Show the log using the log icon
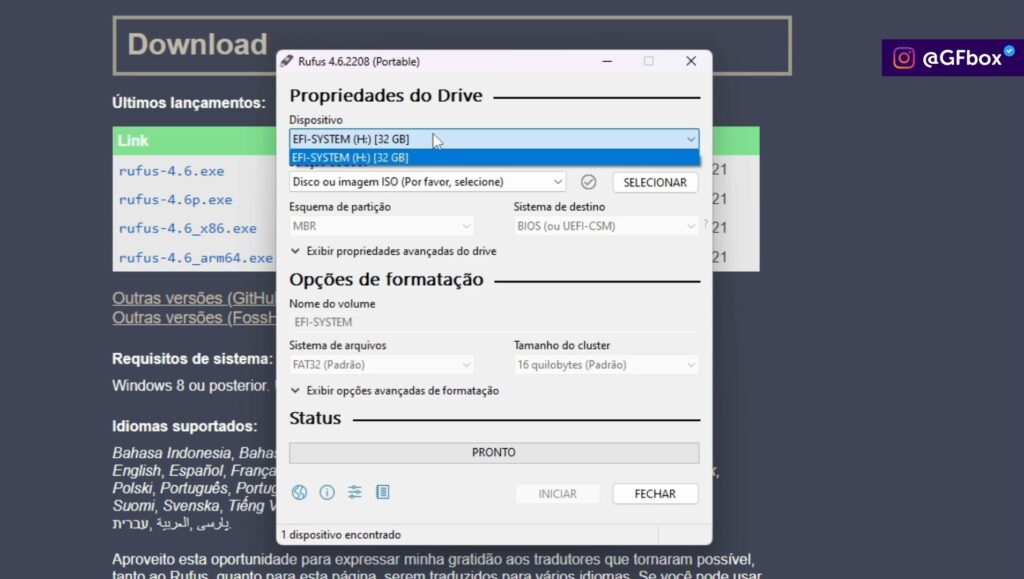The height and width of the screenshot is (579, 1024). [382, 492]
